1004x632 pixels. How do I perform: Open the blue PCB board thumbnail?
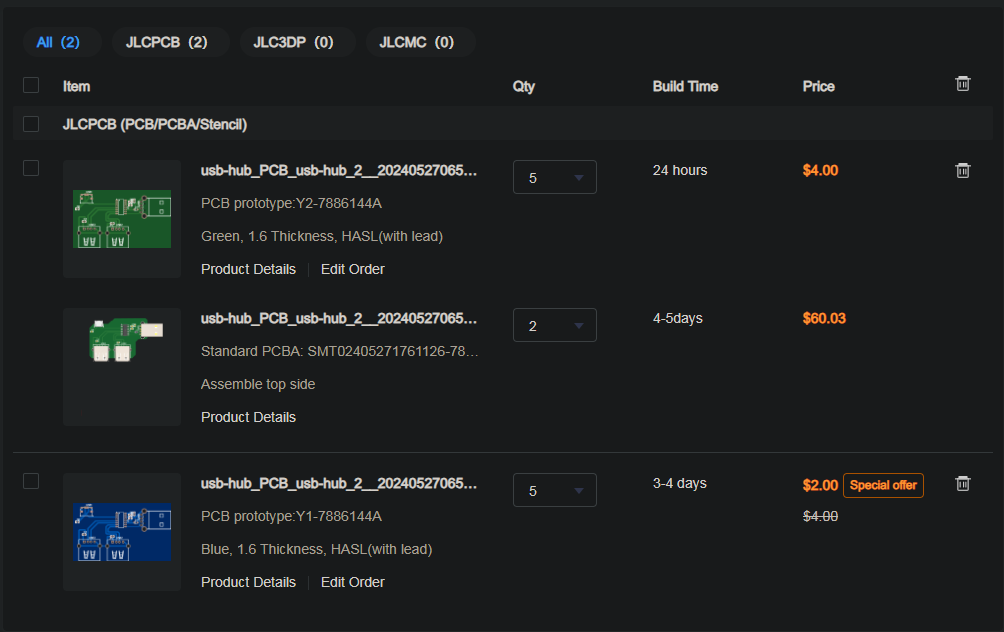122,532
